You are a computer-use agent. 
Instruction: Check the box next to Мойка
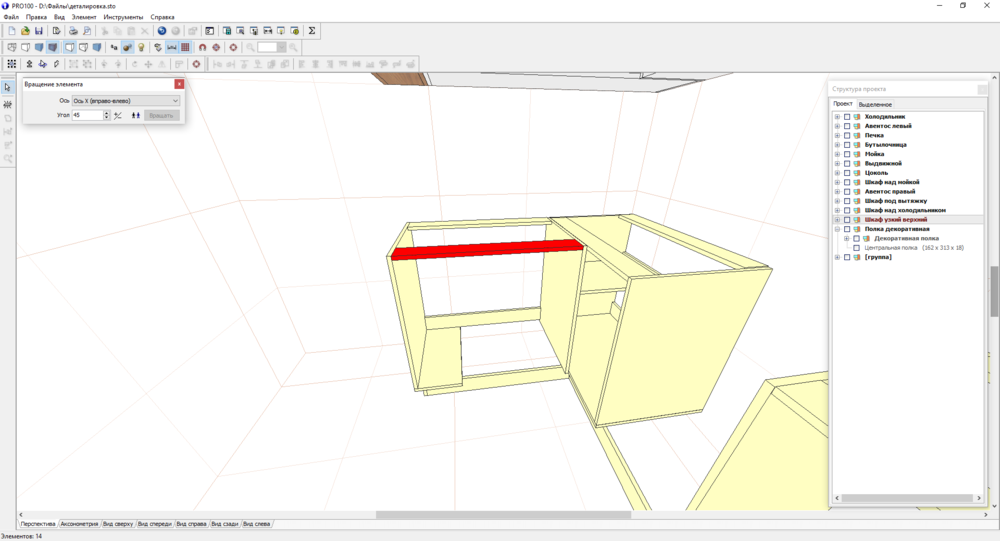pyautogui.click(x=847, y=154)
